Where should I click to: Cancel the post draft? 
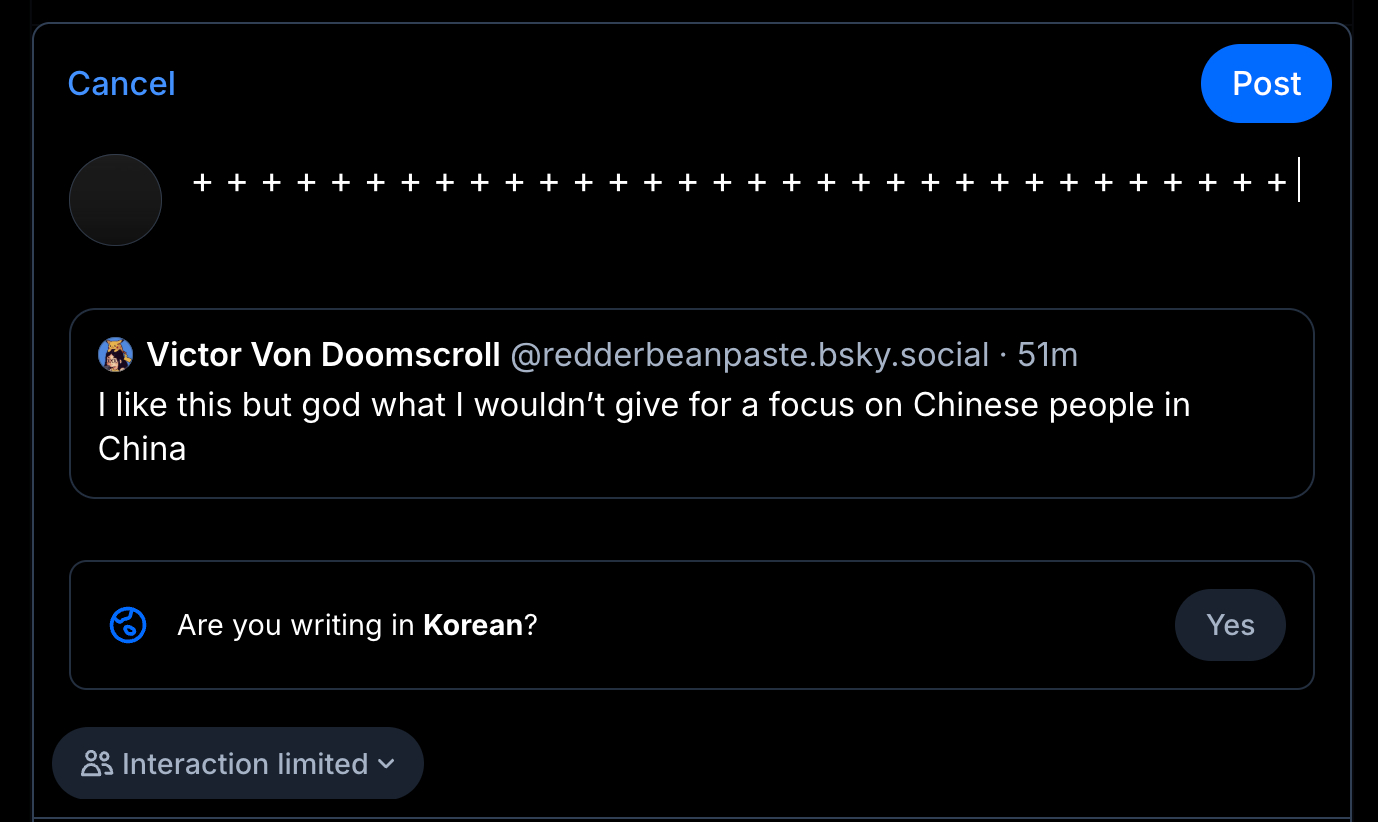(121, 83)
